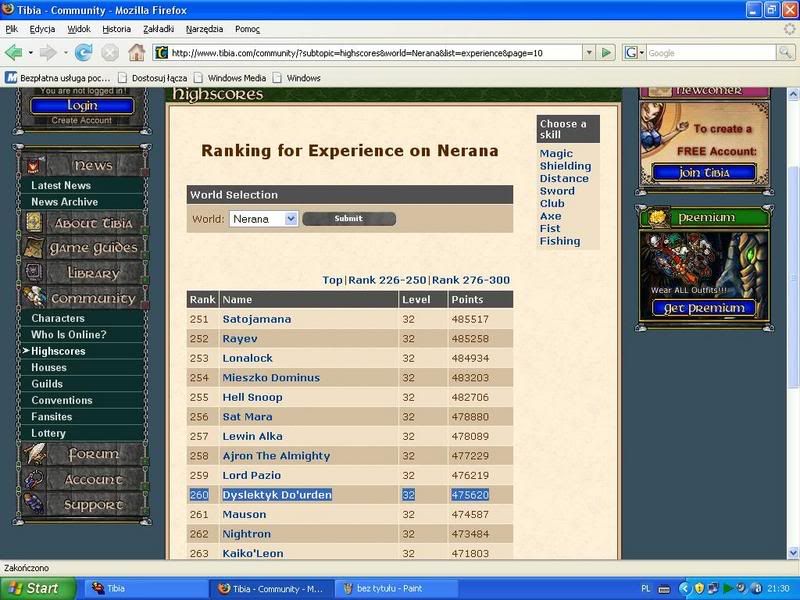The width and height of the screenshot is (800, 600).
Task: Jump to Top of rankings
Action: coord(332,280)
